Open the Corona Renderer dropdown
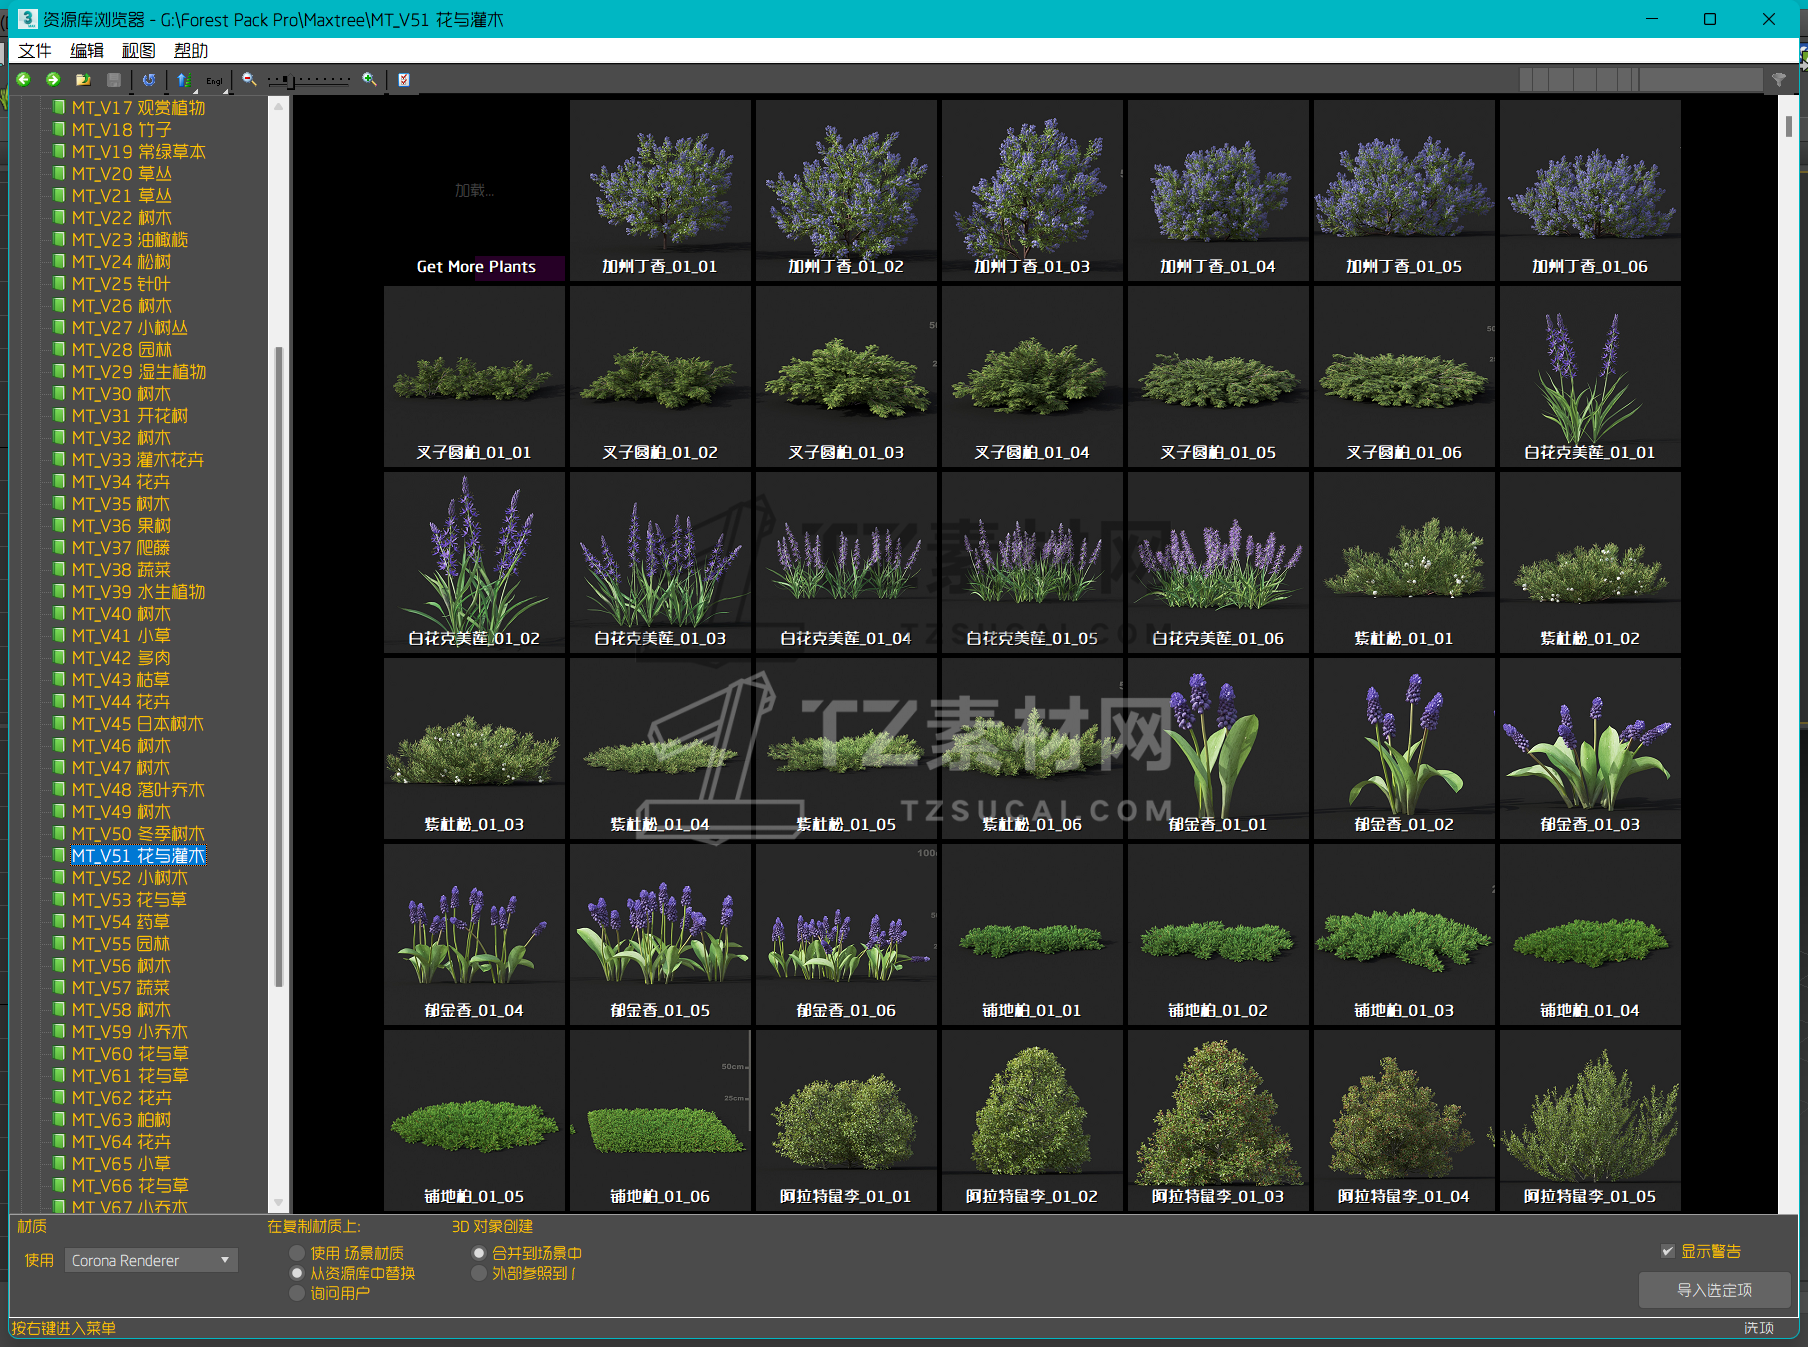Screen dimensions: 1808x1347 151,1260
